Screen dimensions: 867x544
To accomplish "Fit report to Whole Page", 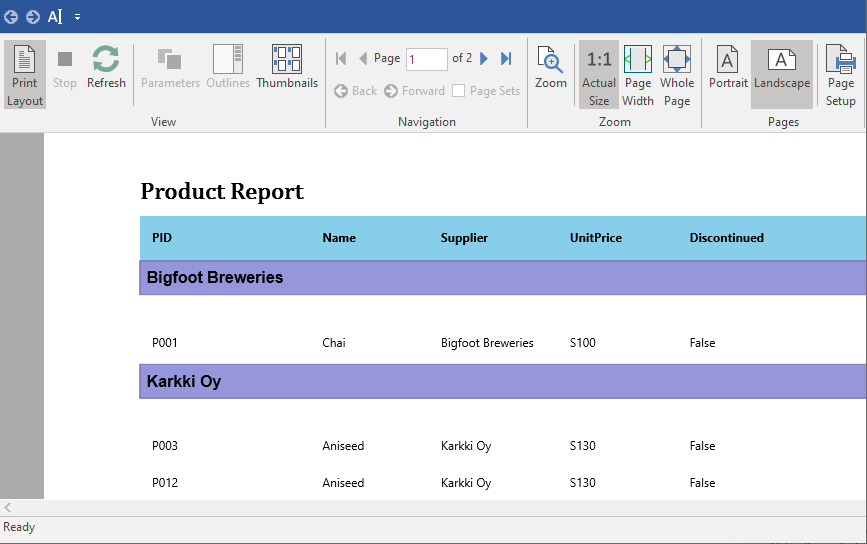I will (x=677, y=74).
